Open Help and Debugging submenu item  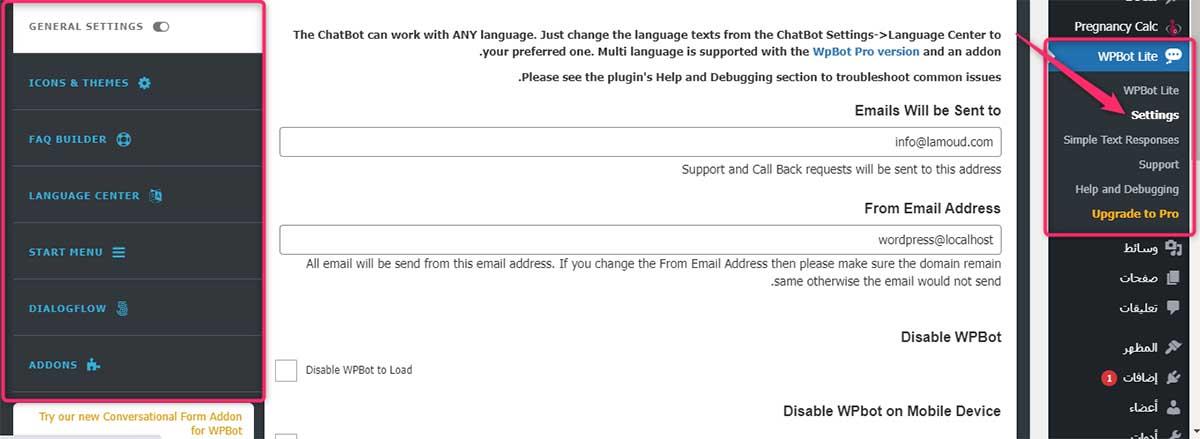(1126, 189)
